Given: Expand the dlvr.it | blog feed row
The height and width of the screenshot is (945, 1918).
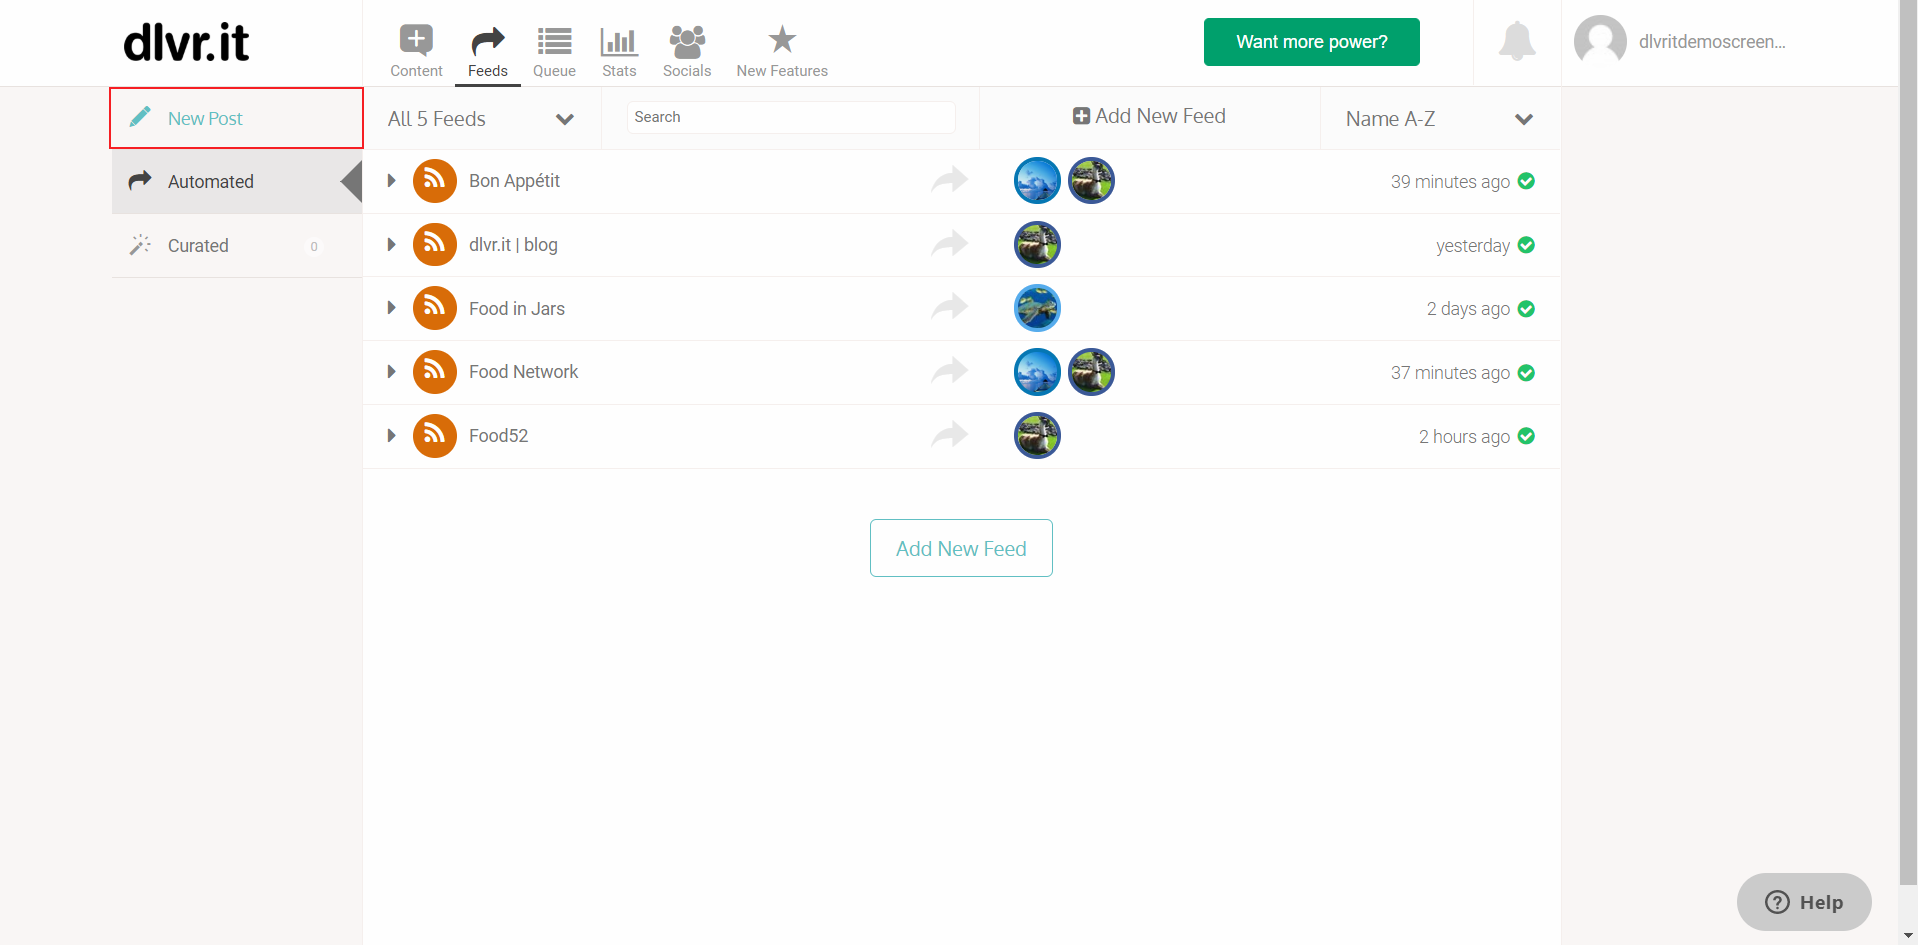Looking at the screenshot, I should [x=392, y=245].
